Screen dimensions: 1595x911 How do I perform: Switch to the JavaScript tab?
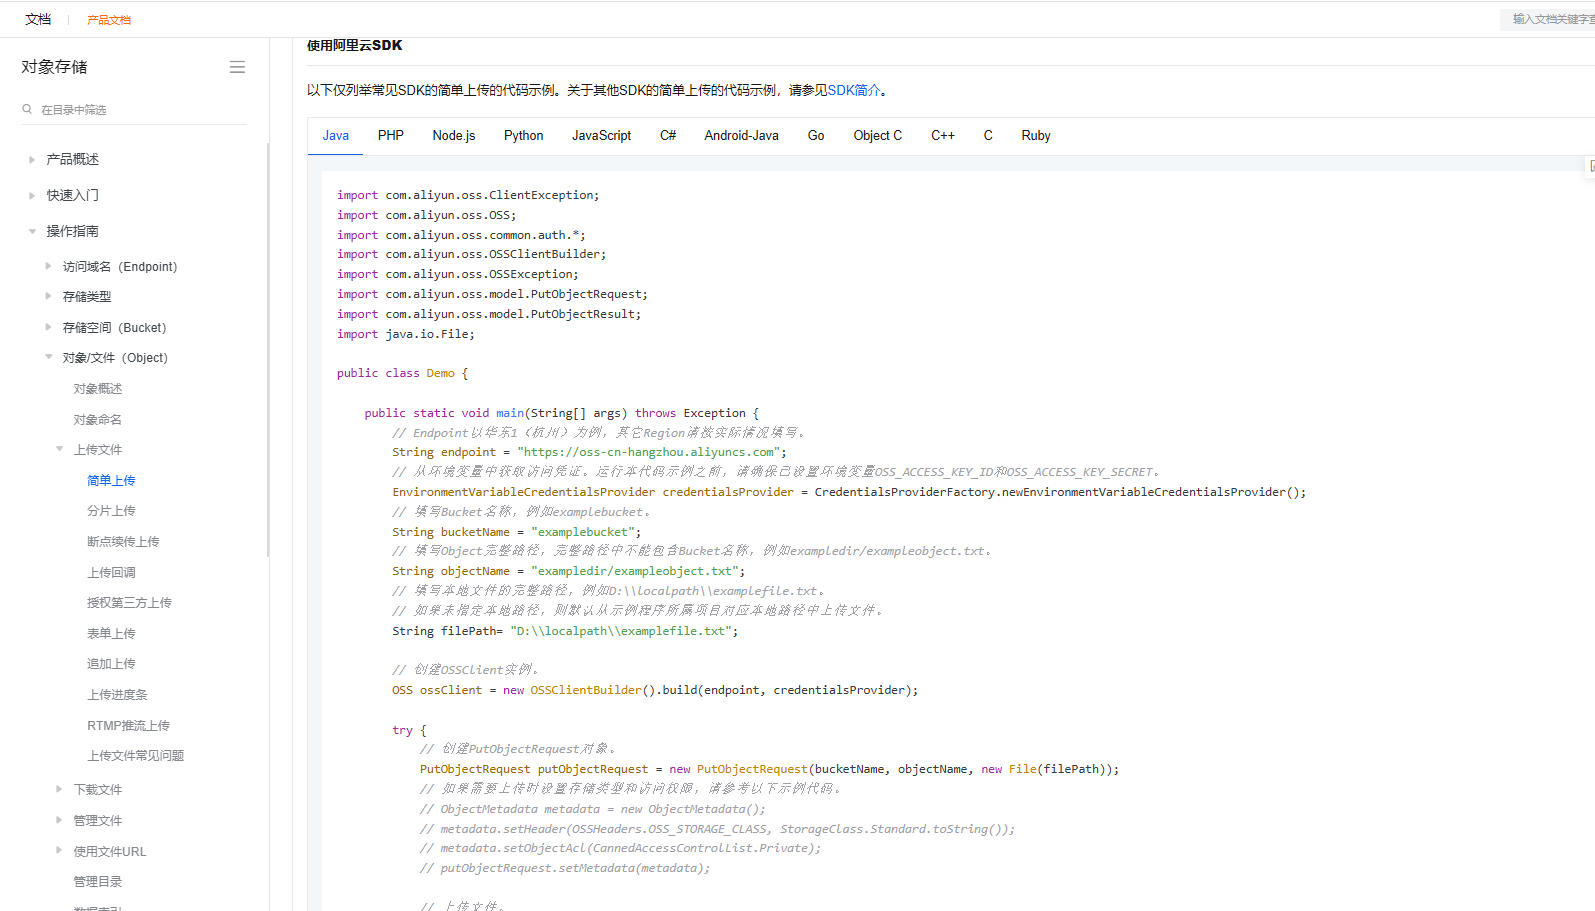point(601,136)
